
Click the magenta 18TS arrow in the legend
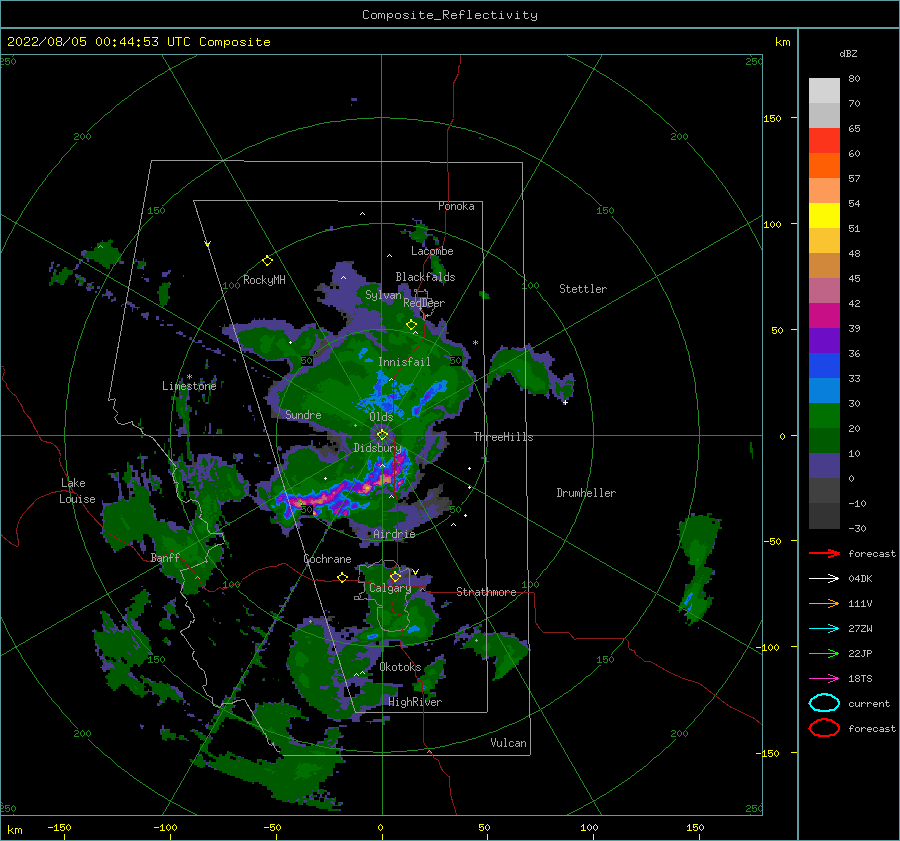click(824, 679)
